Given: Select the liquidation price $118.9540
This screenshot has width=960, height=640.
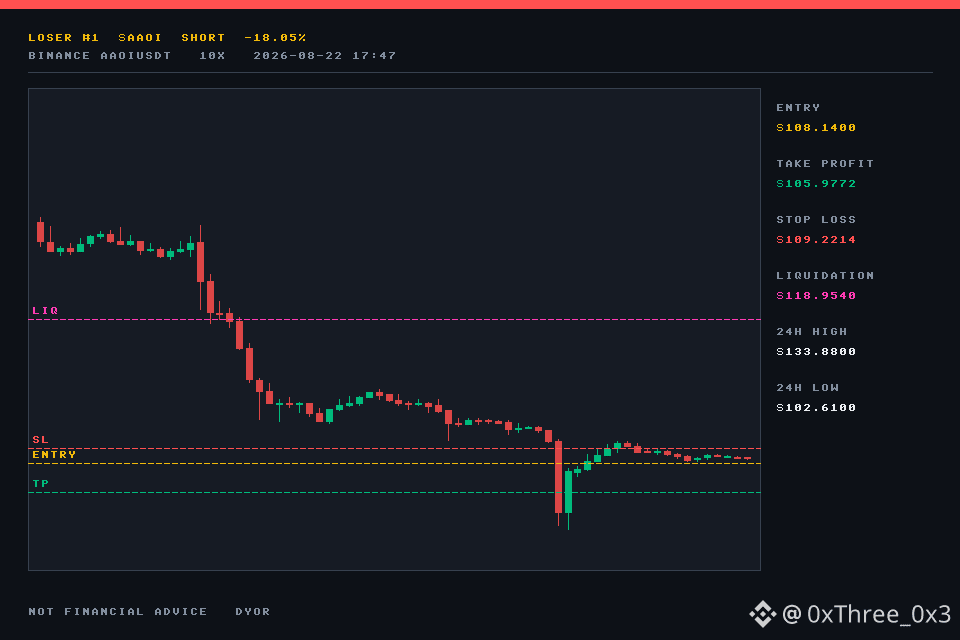Looking at the screenshot, I should click(x=816, y=296).
